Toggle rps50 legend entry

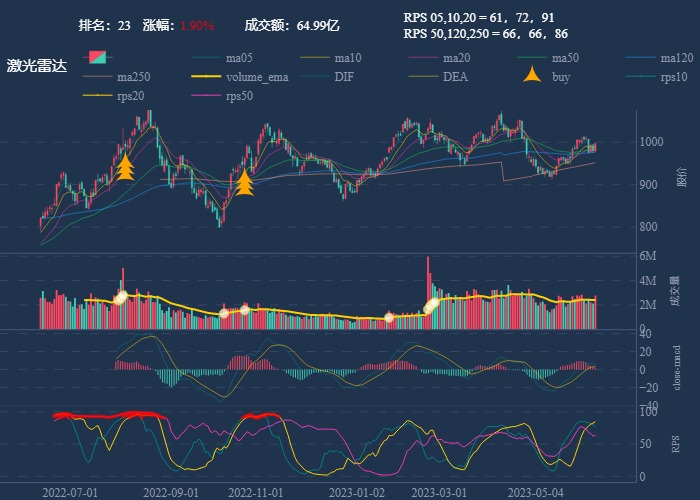[207, 96]
